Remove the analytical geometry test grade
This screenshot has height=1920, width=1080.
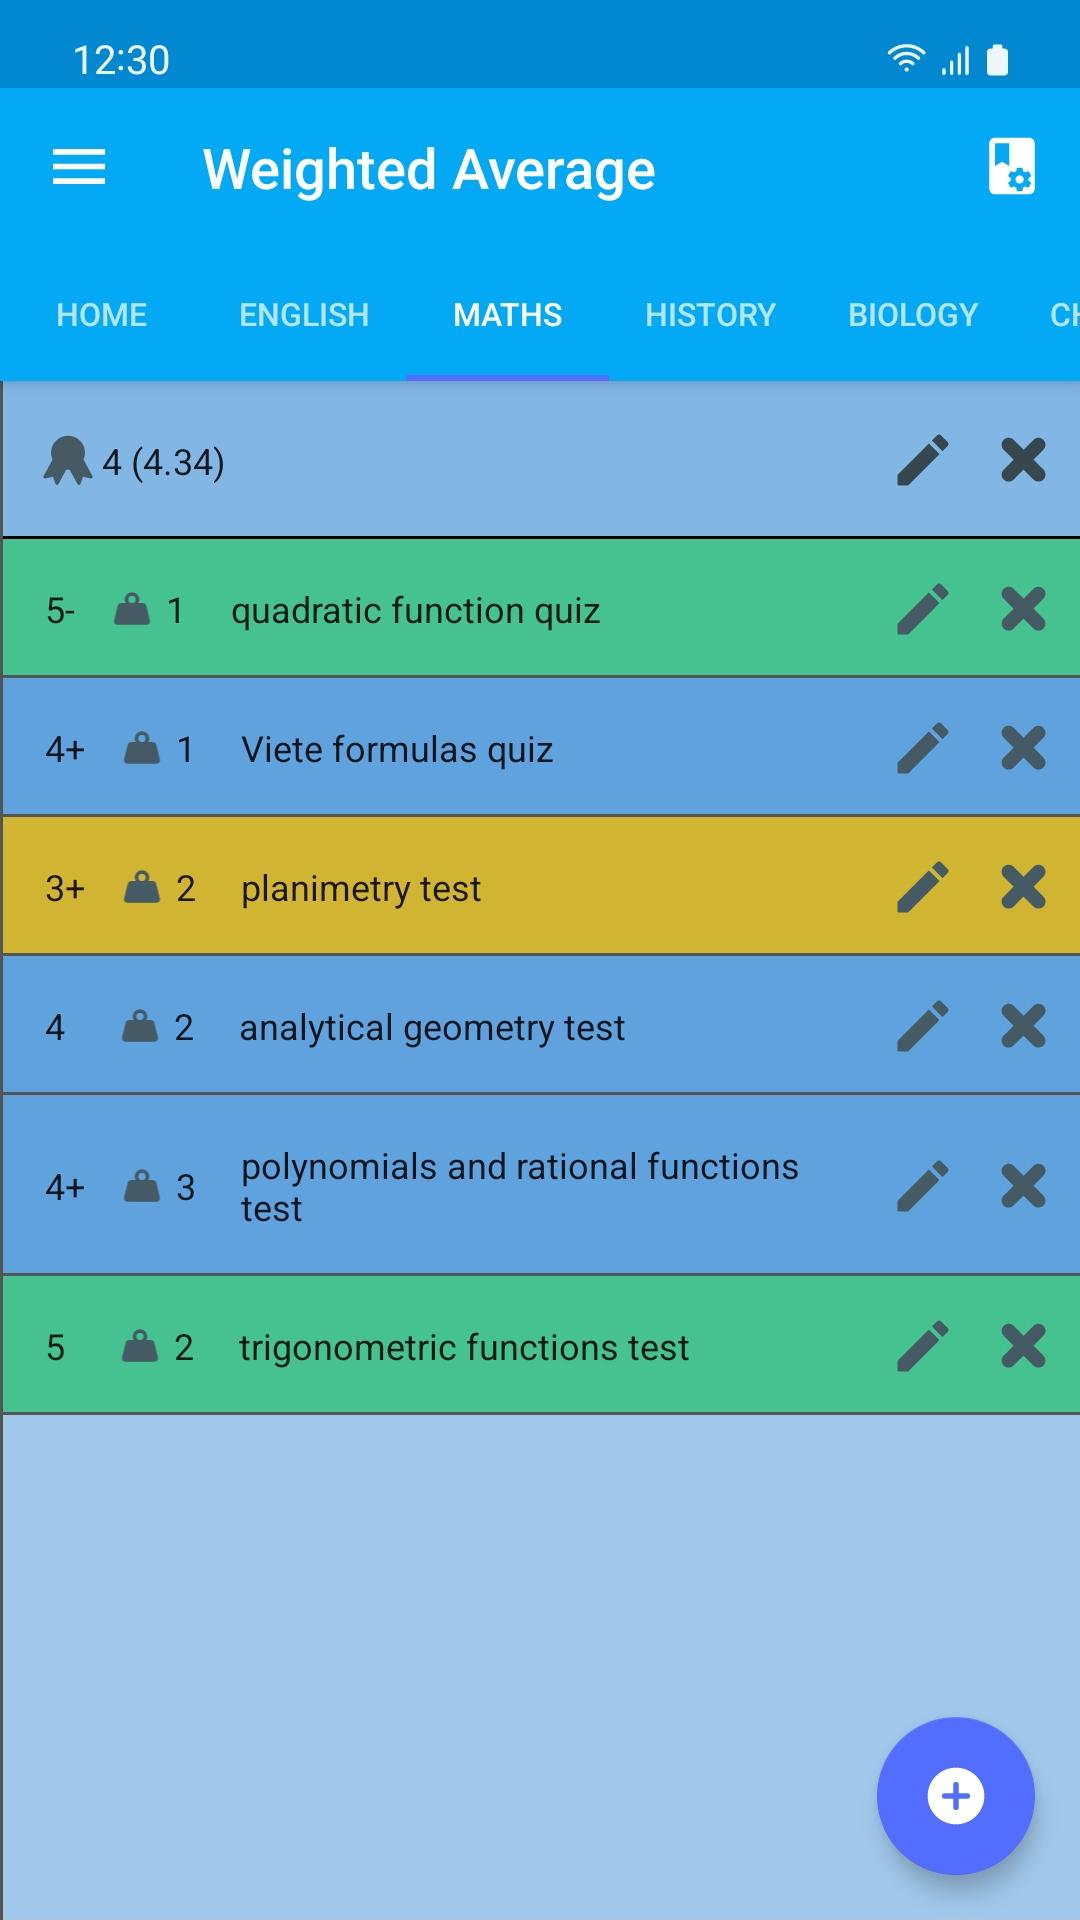coord(1023,1026)
